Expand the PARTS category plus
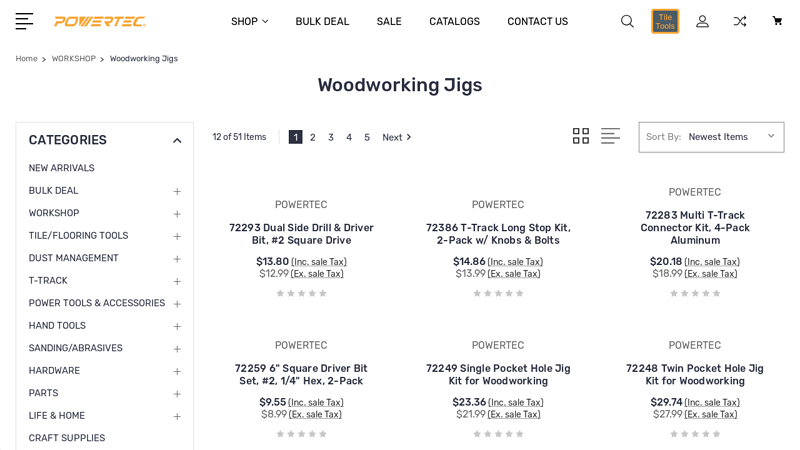This screenshot has height=450, width=800. 177,394
